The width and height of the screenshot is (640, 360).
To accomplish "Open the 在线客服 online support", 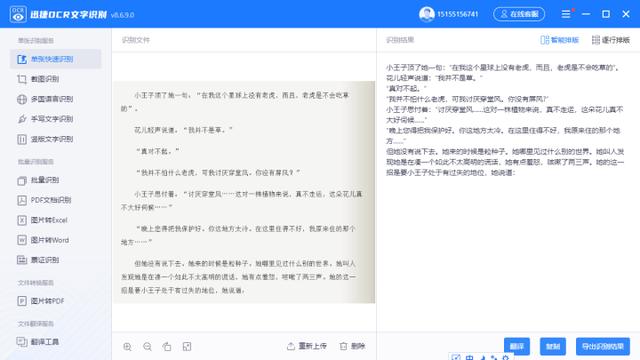I will [x=519, y=14].
